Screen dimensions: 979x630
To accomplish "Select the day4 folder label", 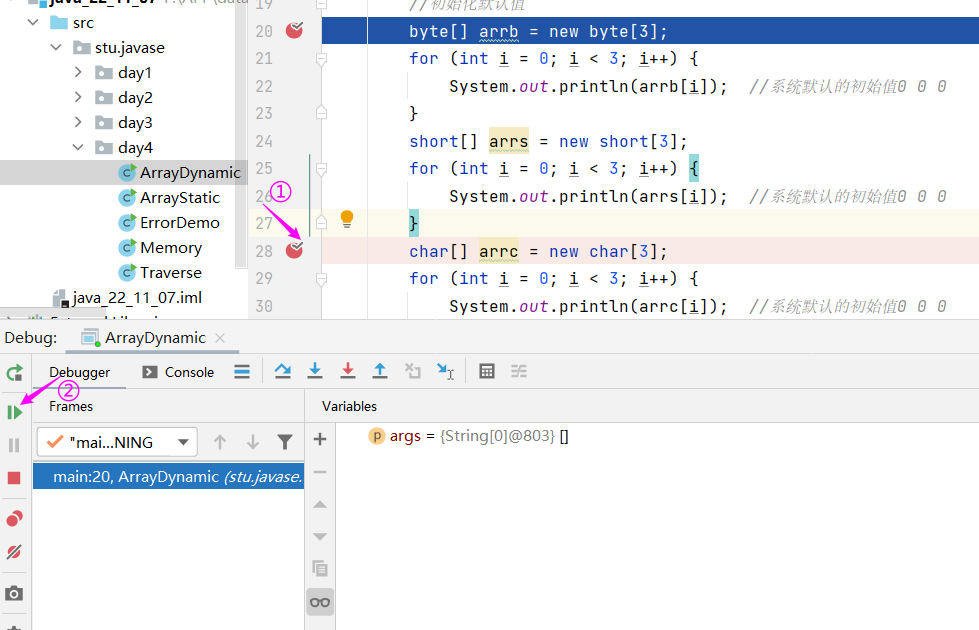I will (x=135, y=147).
